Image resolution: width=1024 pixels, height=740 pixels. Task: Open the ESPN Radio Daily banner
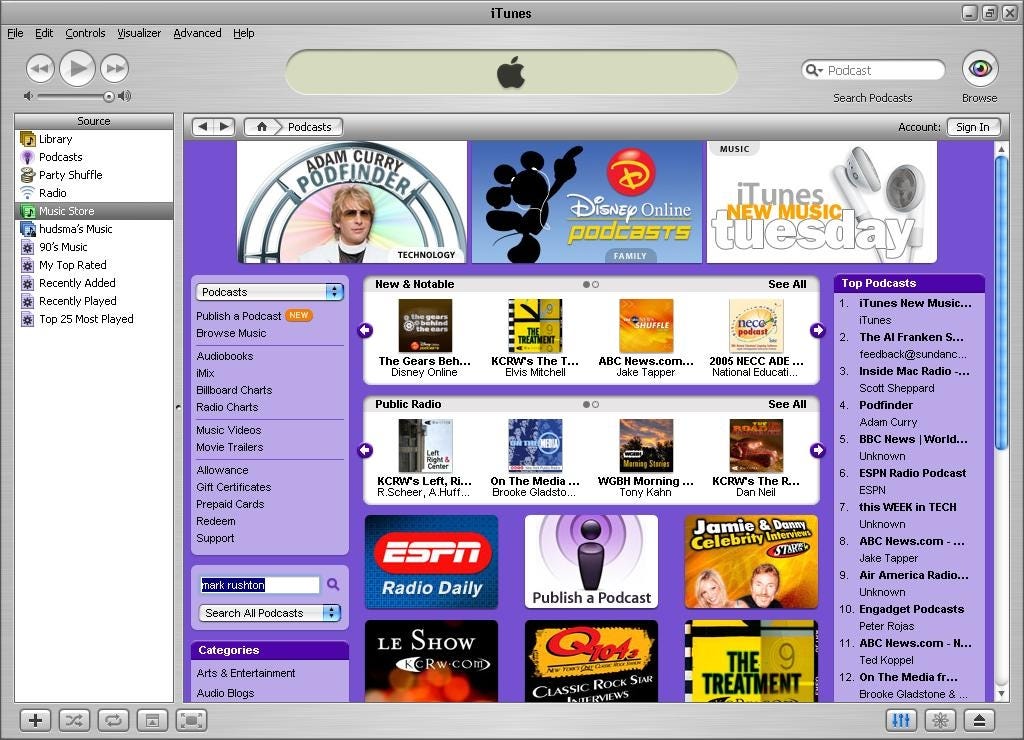[x=431, y=562]
